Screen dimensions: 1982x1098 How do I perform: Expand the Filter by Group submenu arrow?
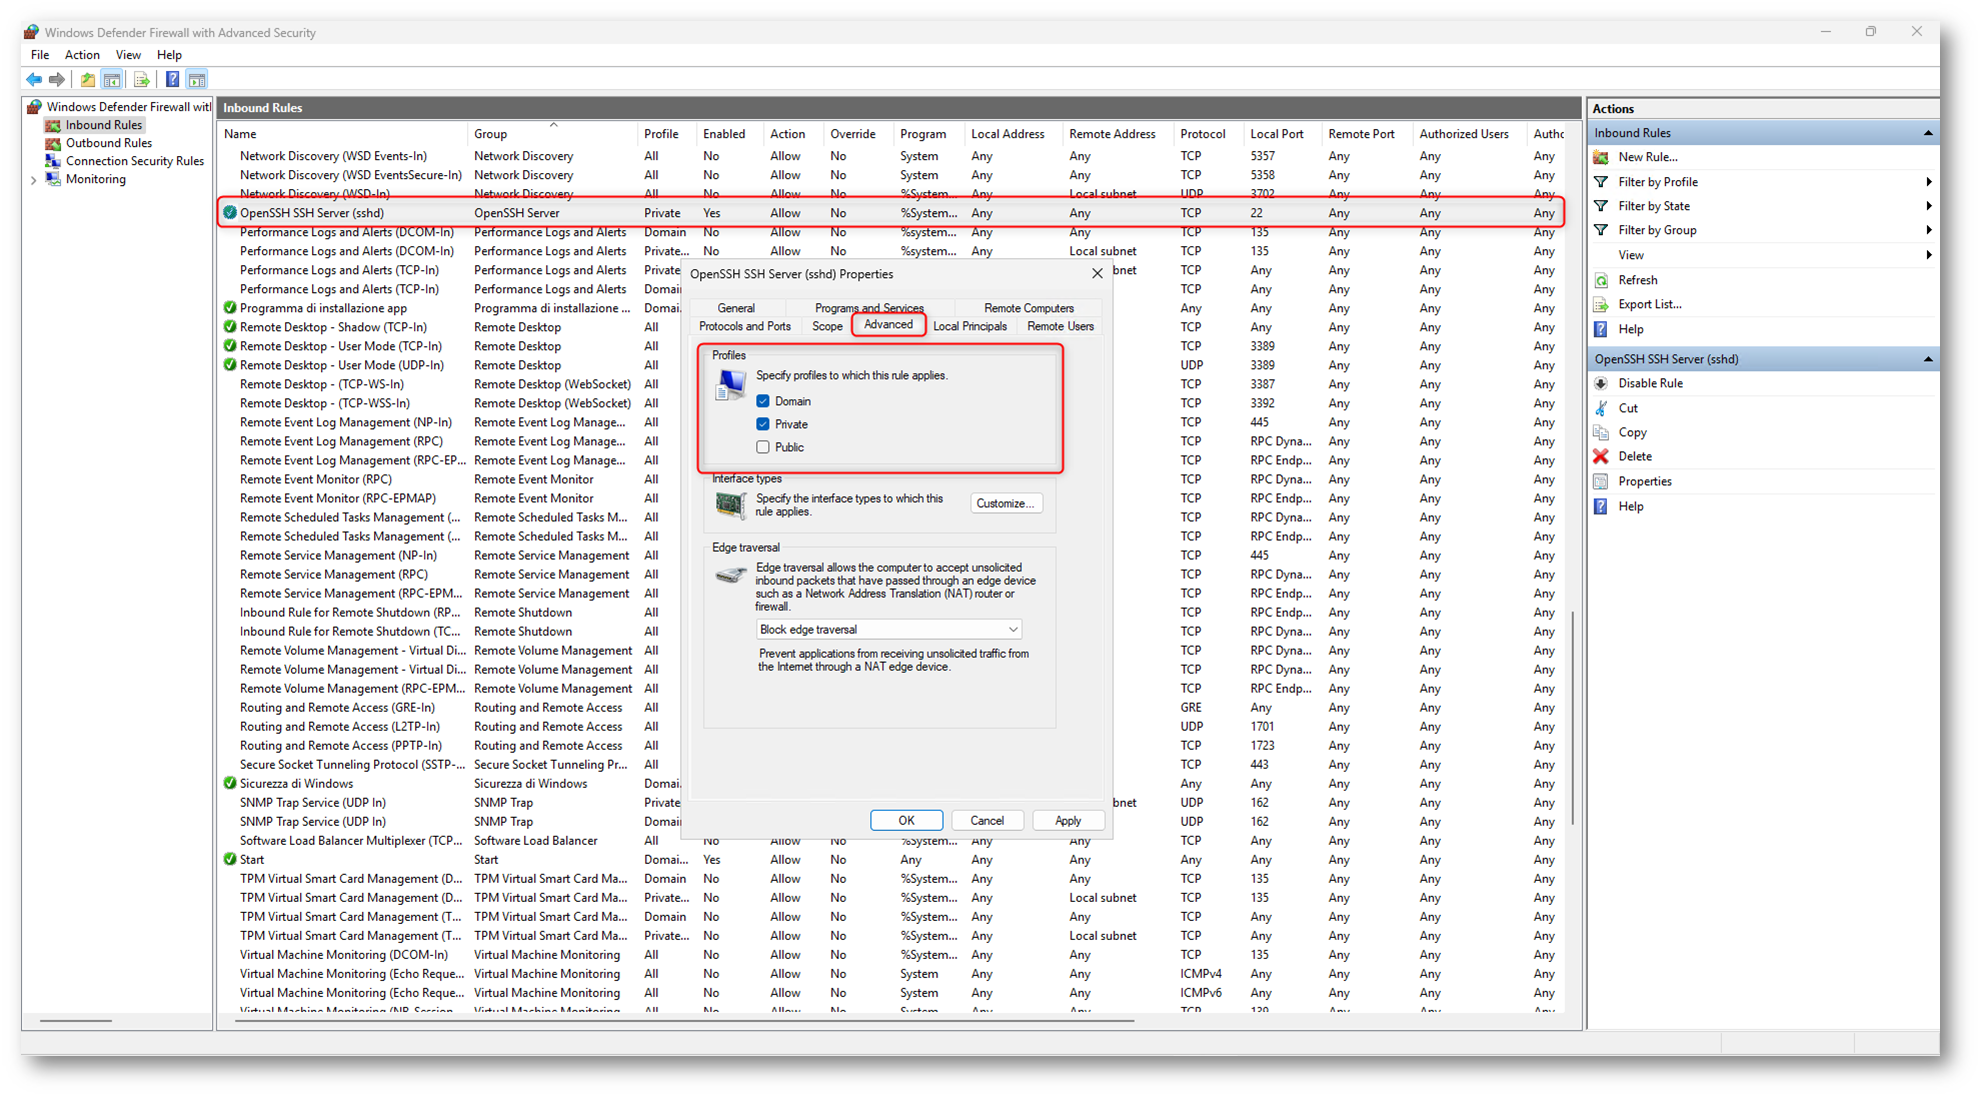[1928, 230]
